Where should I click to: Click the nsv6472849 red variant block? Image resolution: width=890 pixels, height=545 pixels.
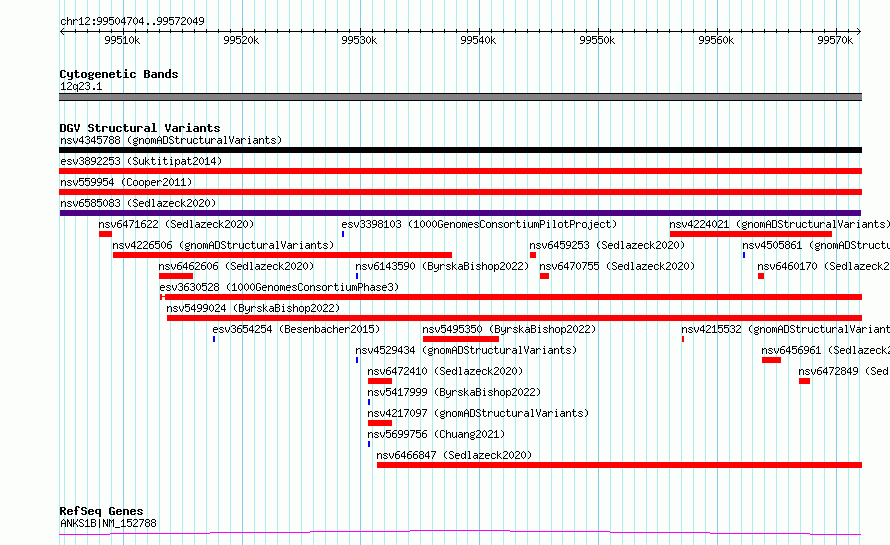click(804, 381)
